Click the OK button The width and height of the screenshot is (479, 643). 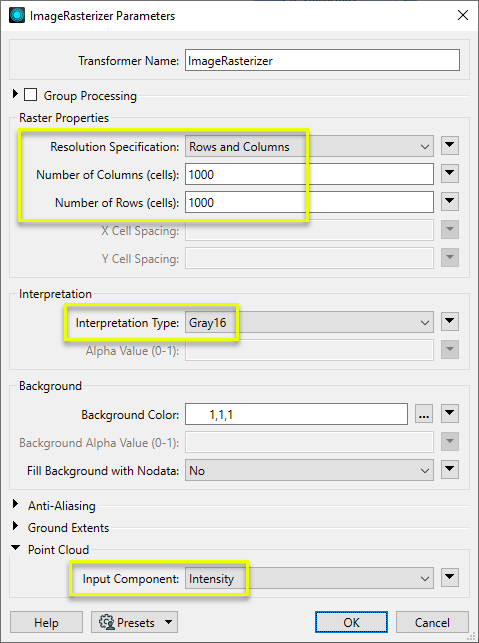(351, 622)
